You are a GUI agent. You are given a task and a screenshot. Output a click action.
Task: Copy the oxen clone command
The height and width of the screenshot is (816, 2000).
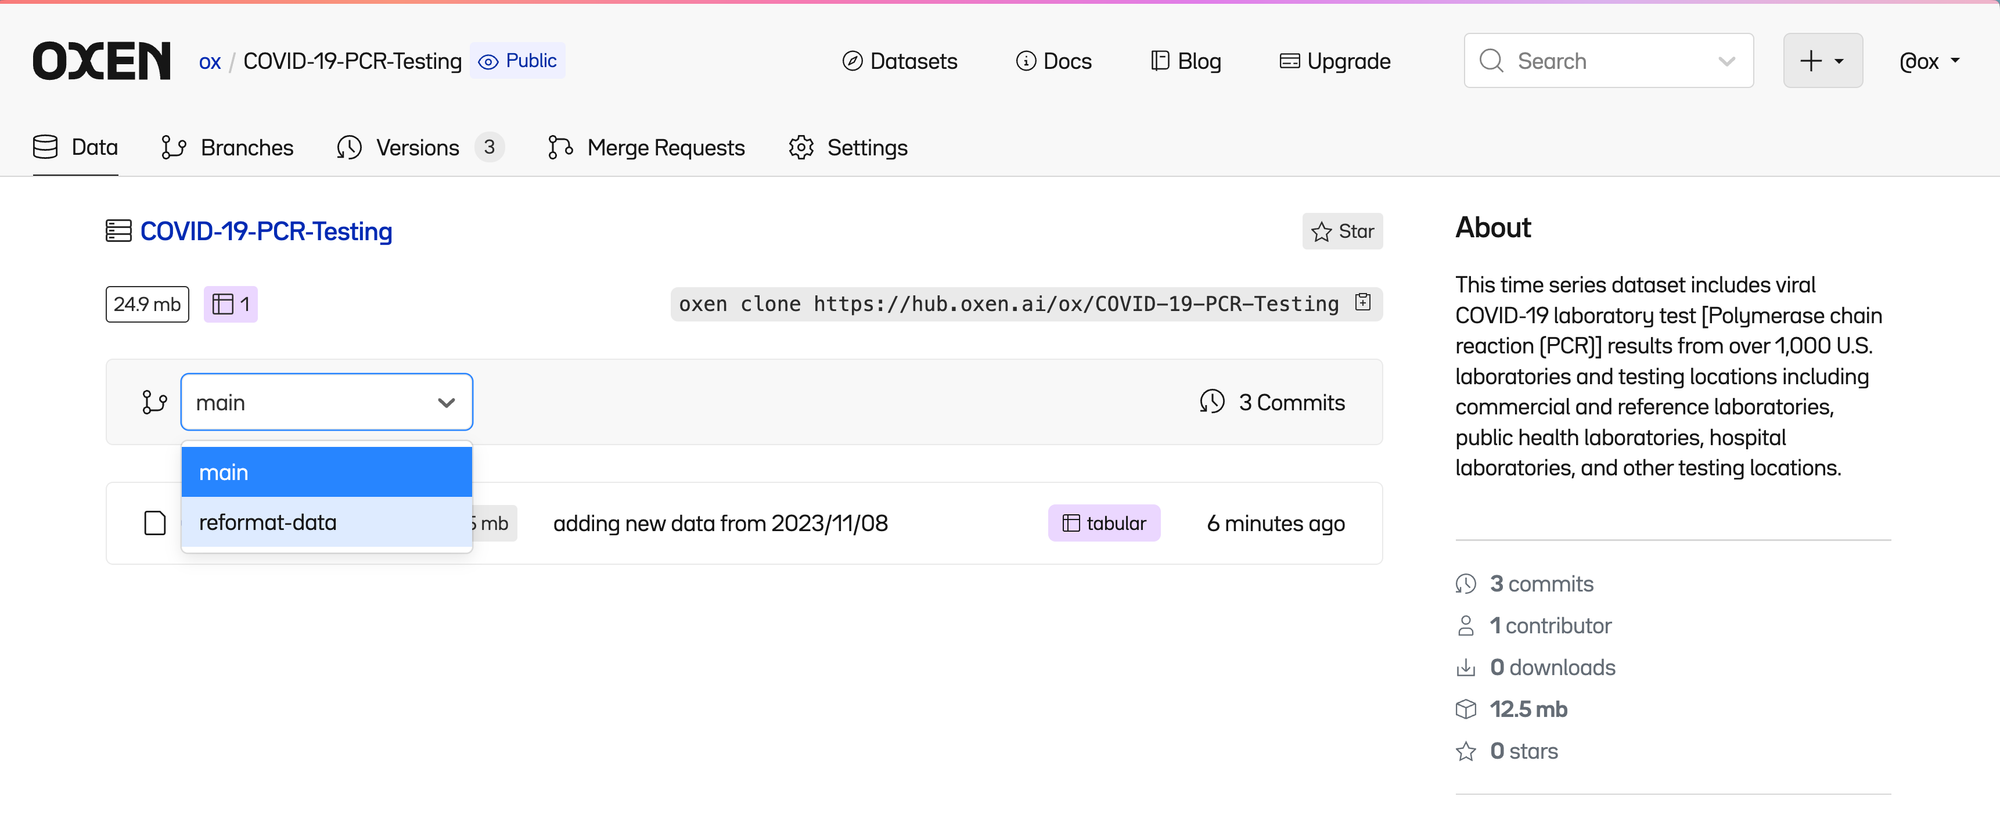[x=1363, y=302]
